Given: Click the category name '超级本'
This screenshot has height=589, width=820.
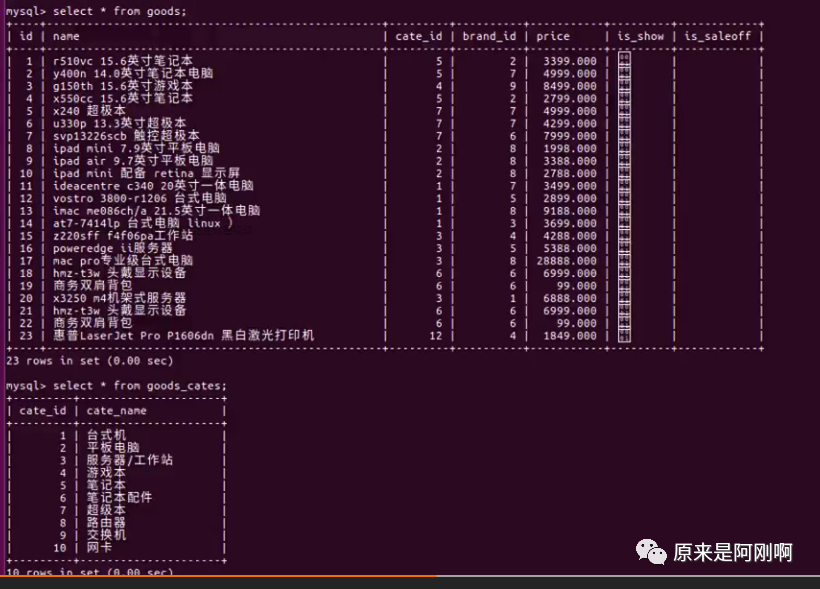Looking at the screenshot, I should (x=106, y=511).
